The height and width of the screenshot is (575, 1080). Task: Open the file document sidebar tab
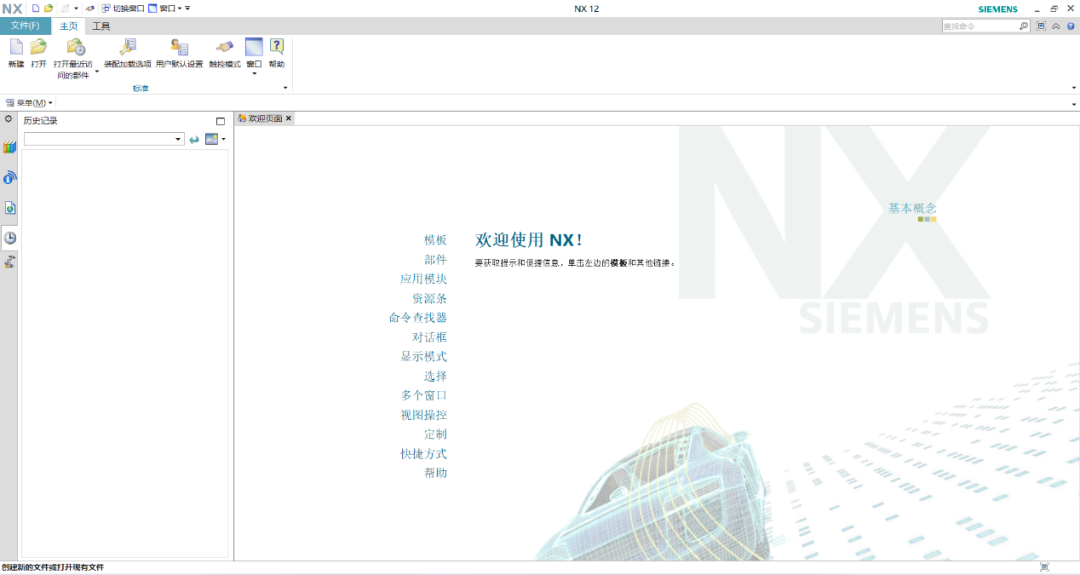[10, 207]
